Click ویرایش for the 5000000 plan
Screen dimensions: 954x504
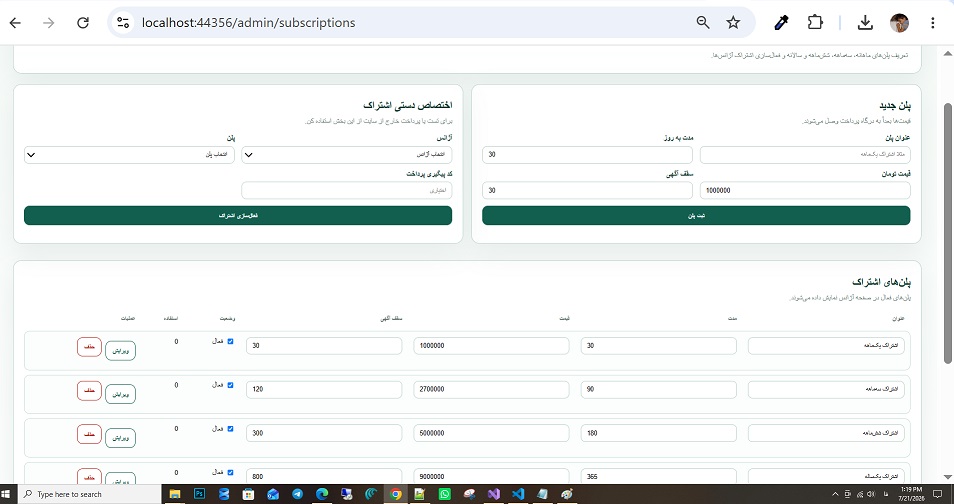click(x=120, y=438)
